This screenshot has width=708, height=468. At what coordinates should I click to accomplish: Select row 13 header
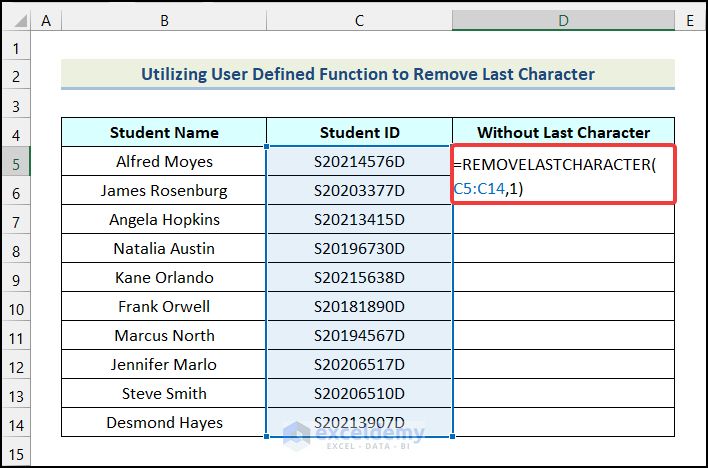[16, 393]
